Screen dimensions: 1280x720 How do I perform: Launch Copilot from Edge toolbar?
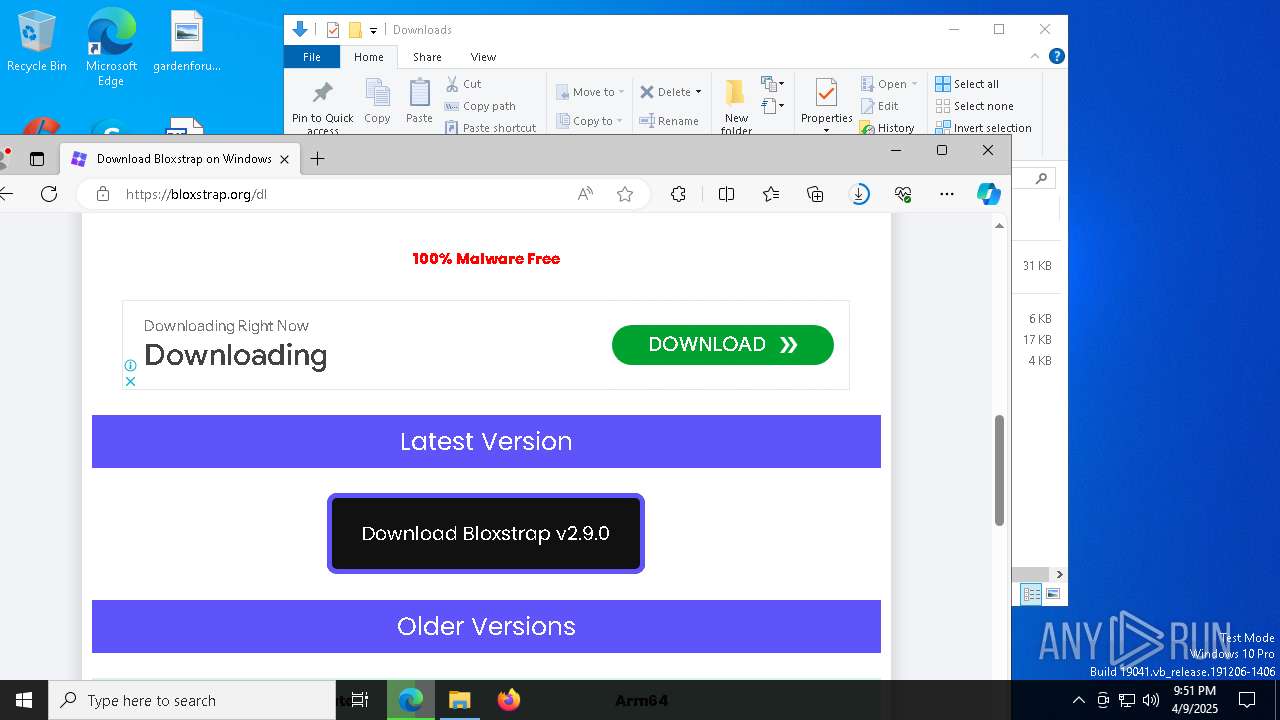pos(989,194)
